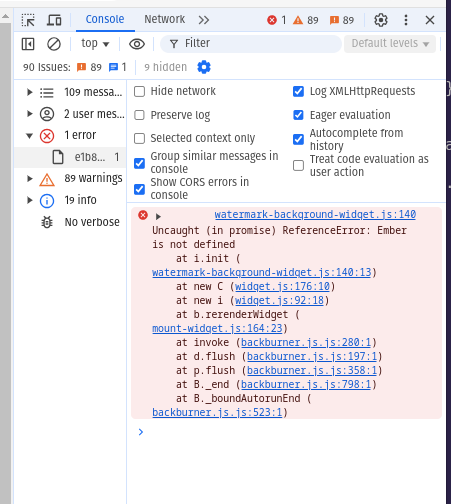Open DevTools settings gear in top bar
451x504 pixels.
[x=381, y=20]
